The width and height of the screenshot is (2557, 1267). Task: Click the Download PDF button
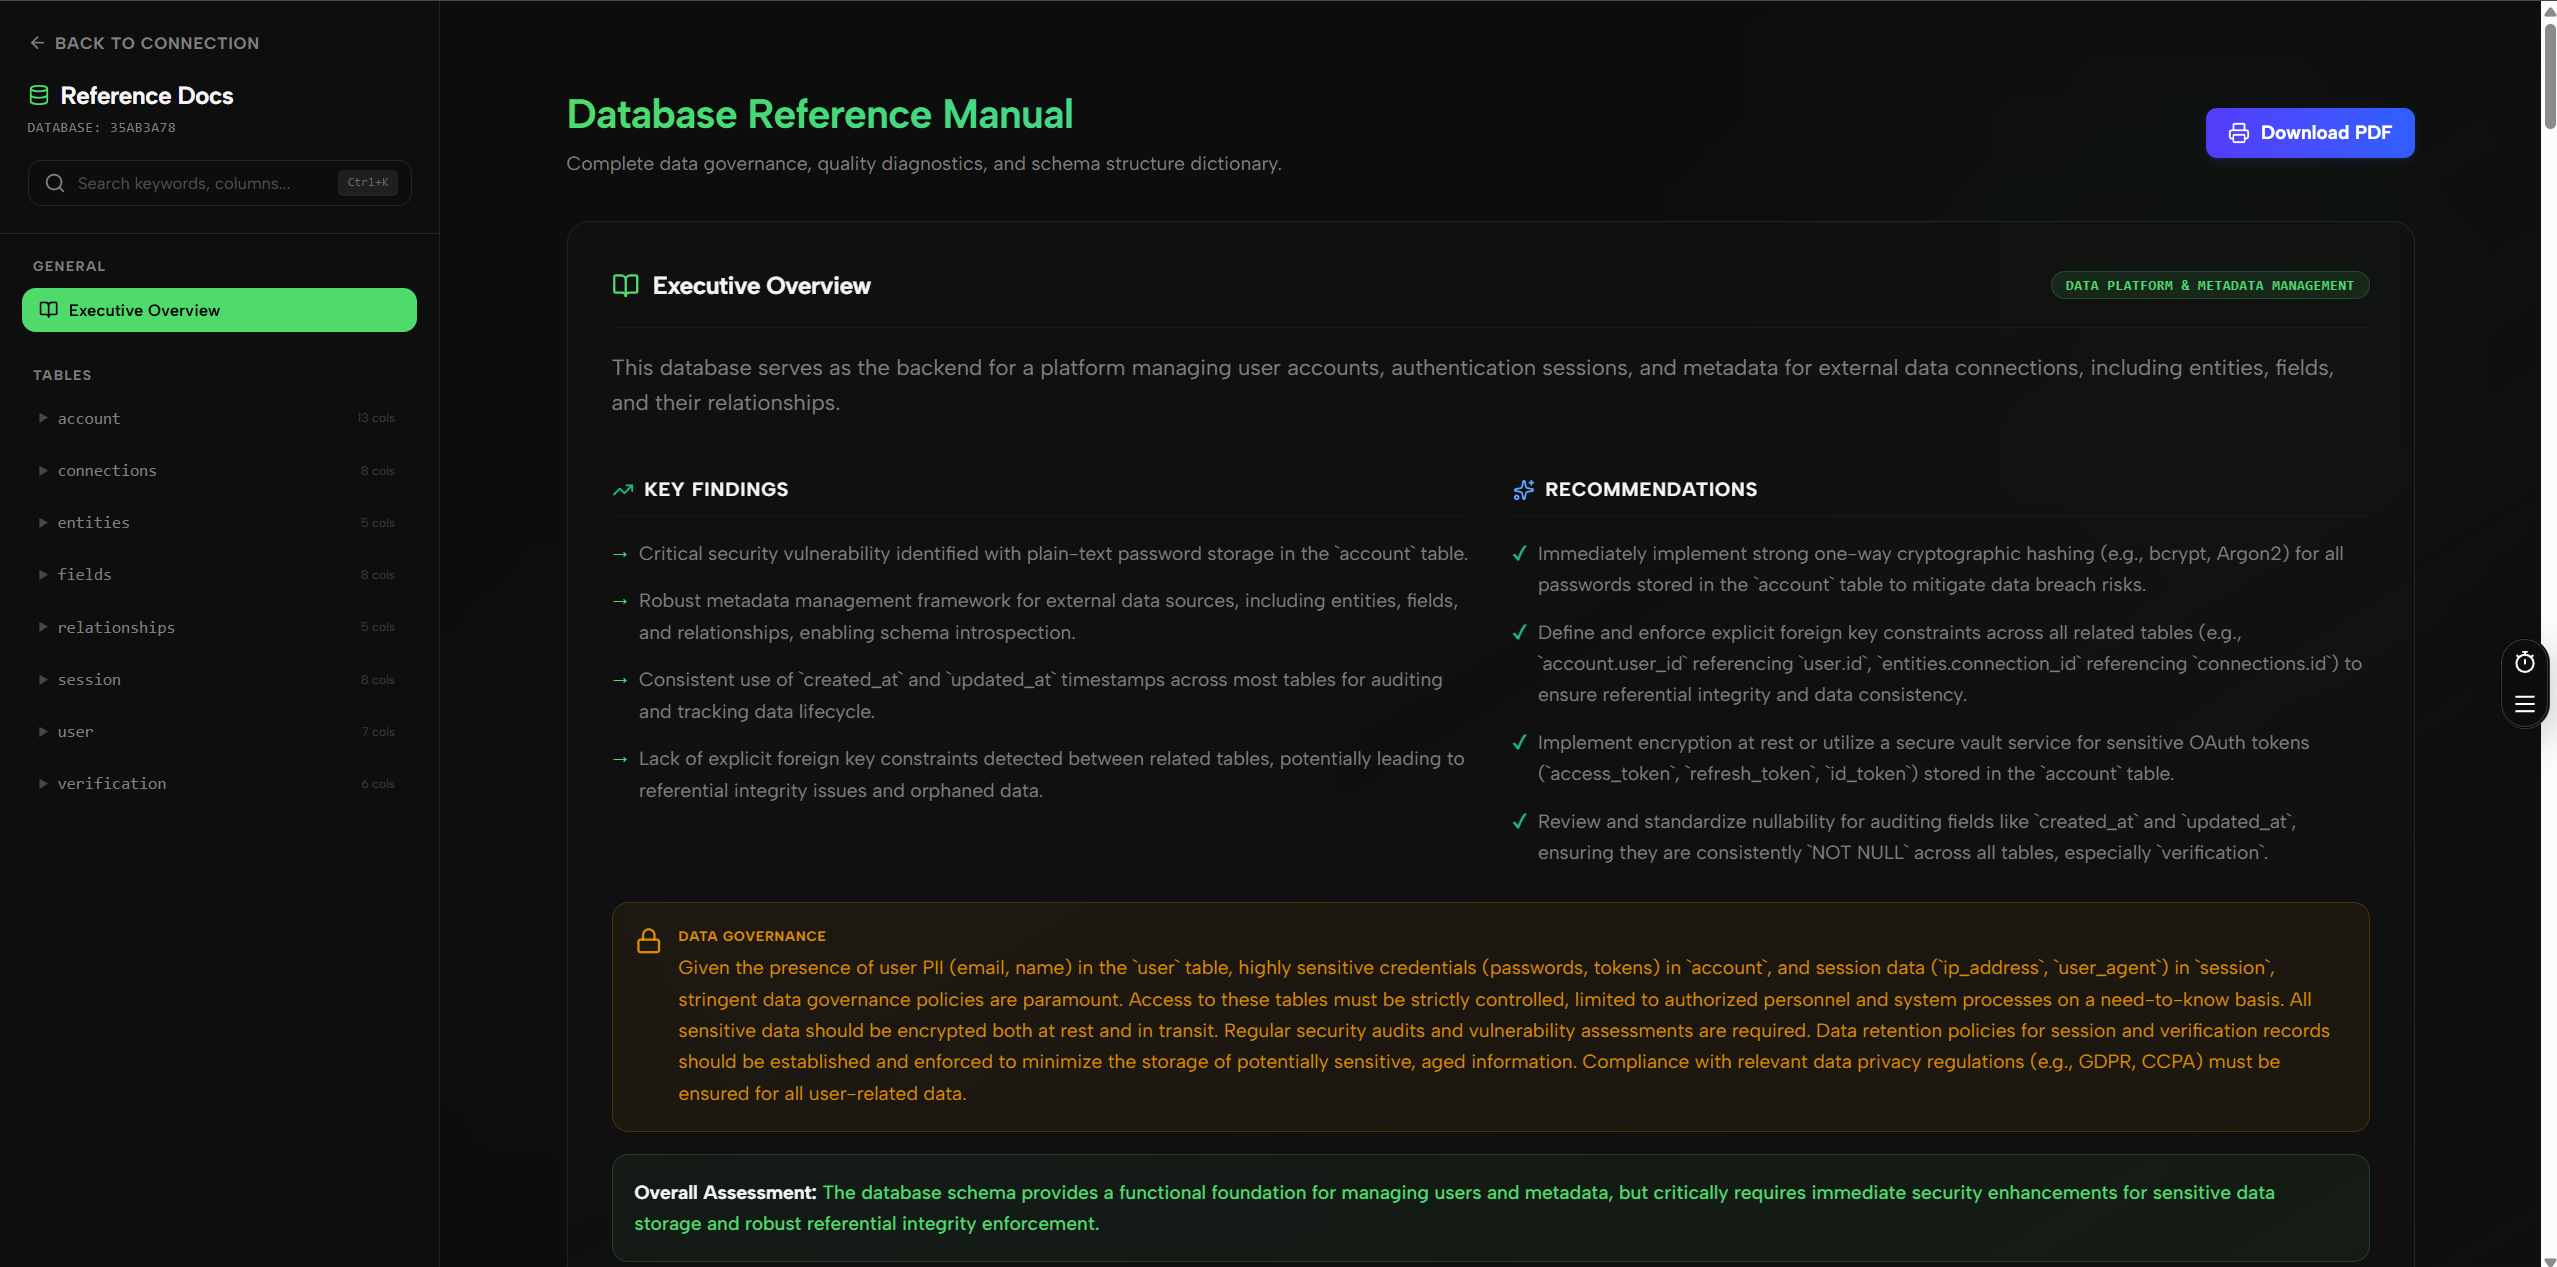[x=2309, y=133]
